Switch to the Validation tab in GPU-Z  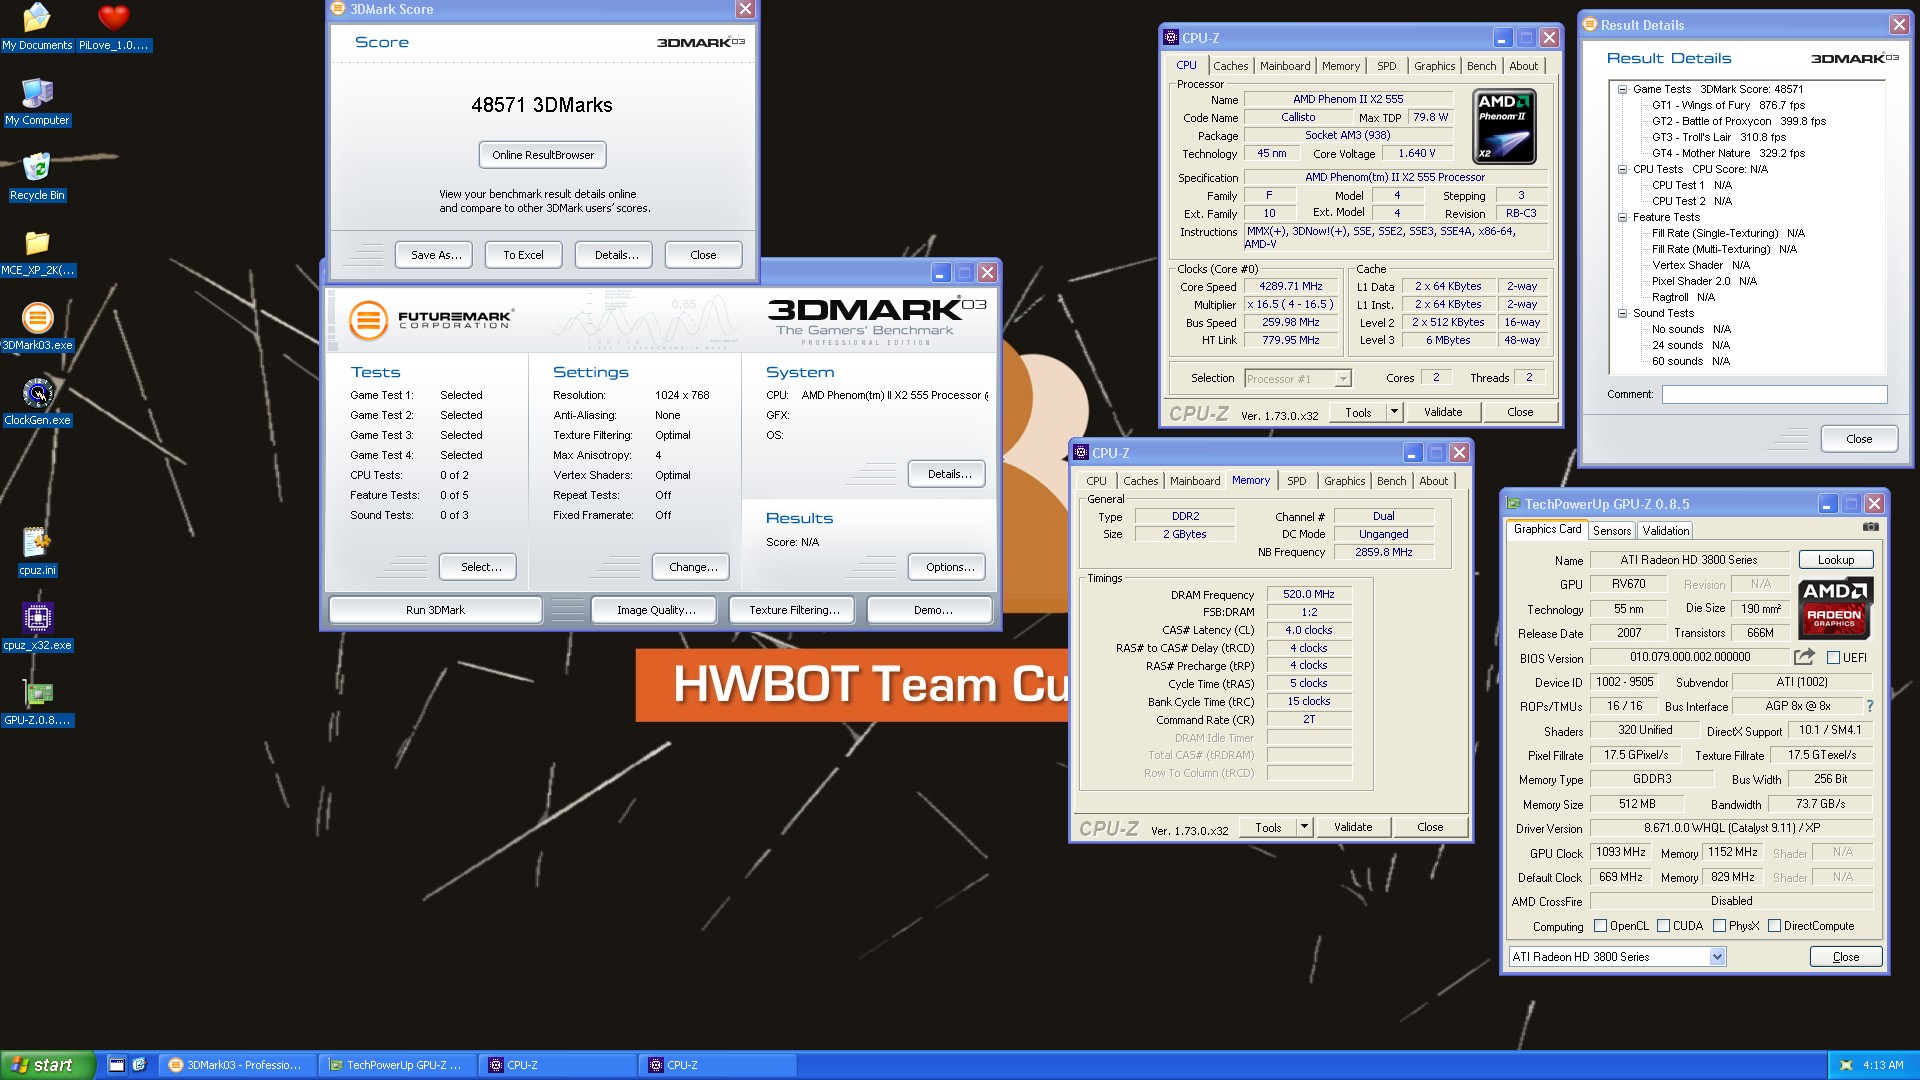tap(1666, 531)
